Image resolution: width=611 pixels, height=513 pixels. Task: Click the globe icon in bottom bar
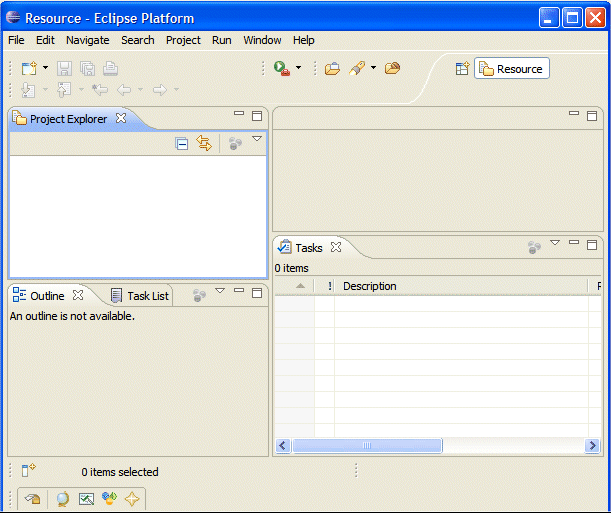[x=63, y=499]
